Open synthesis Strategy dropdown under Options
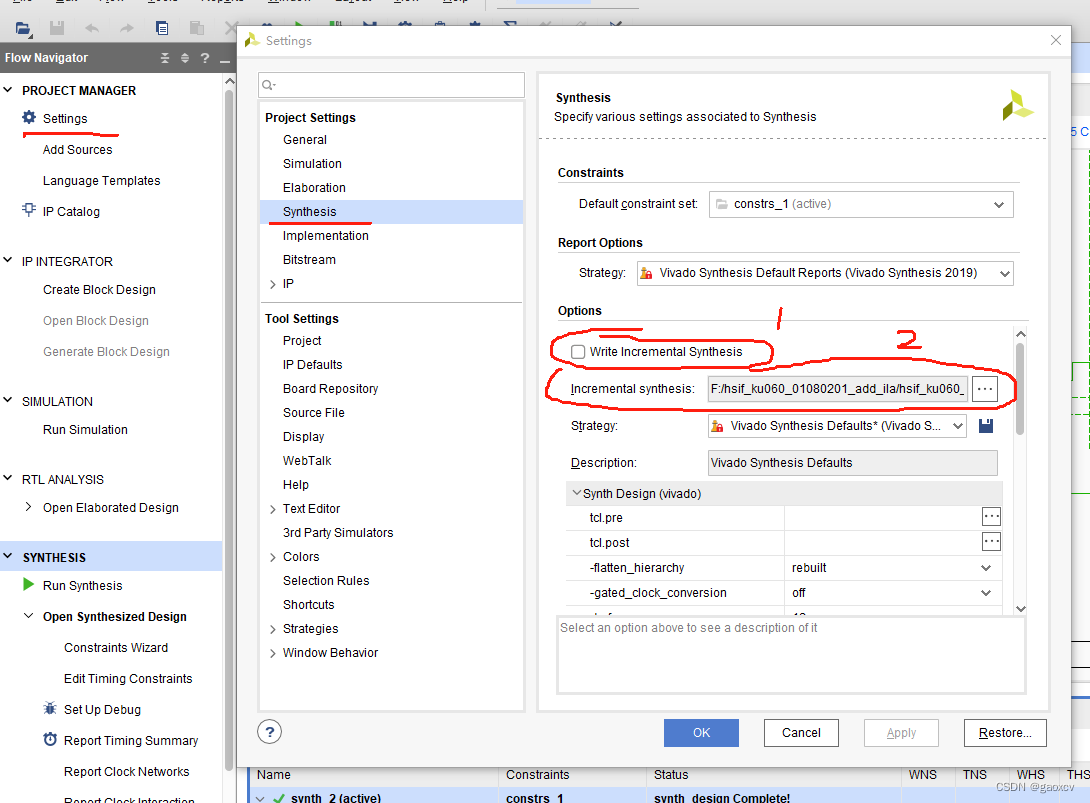Viewport: 1090px width, 803px height. [x=958, y=425]
